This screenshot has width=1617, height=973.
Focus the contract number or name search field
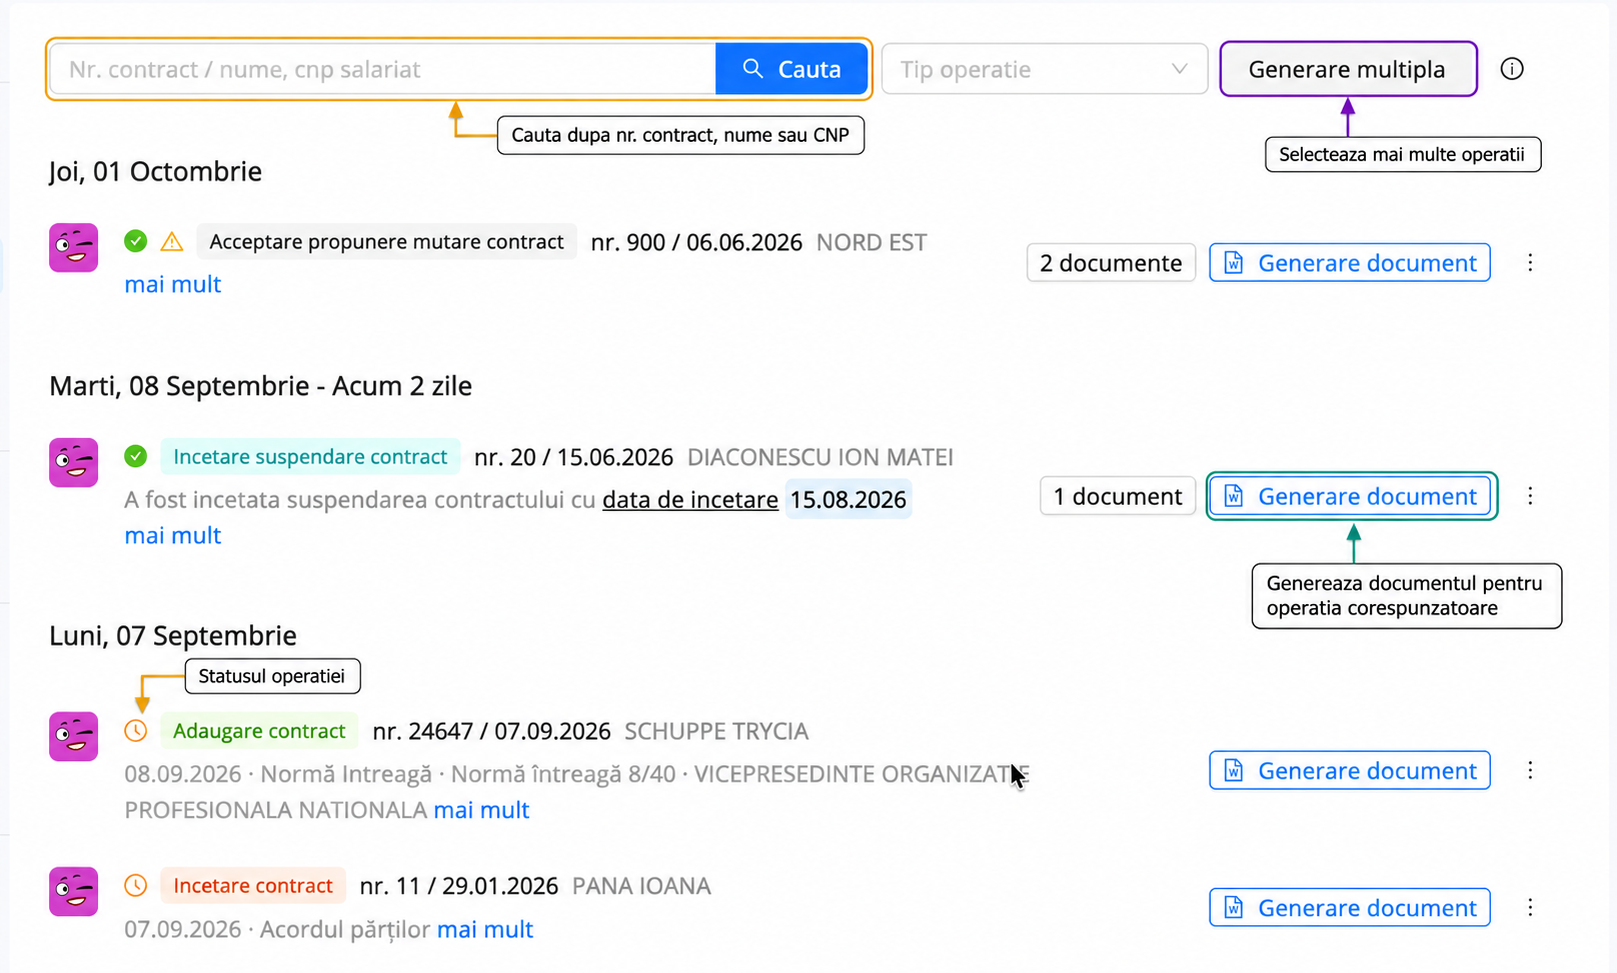pos(383,69)
